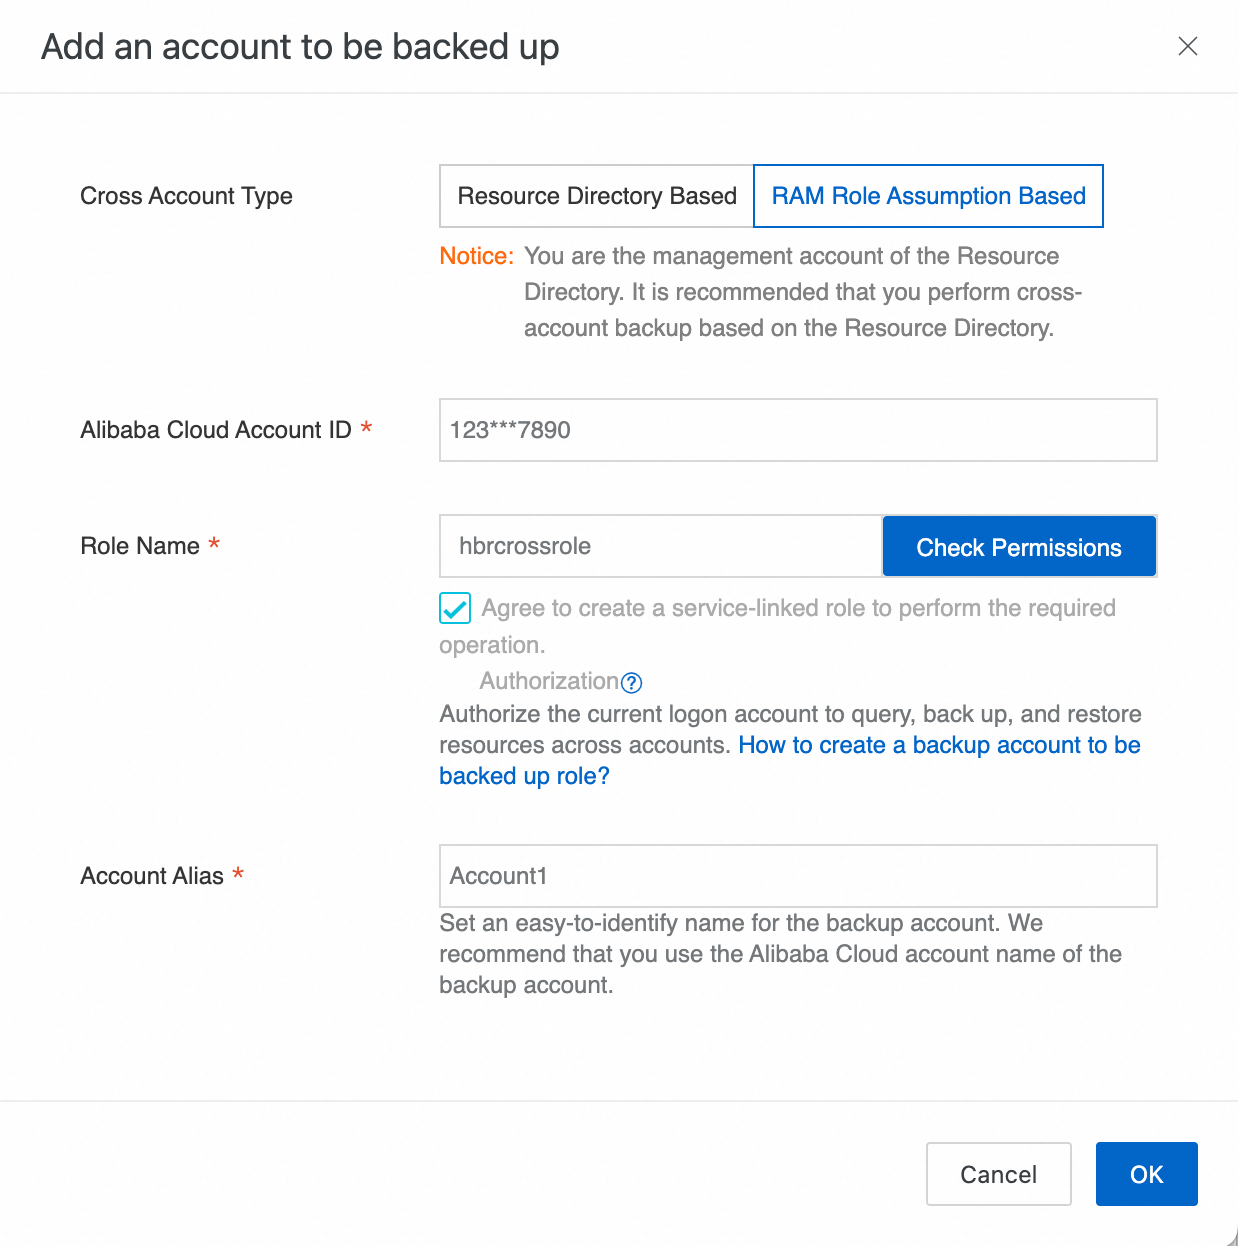Click the dialog title text

(300, 47)
